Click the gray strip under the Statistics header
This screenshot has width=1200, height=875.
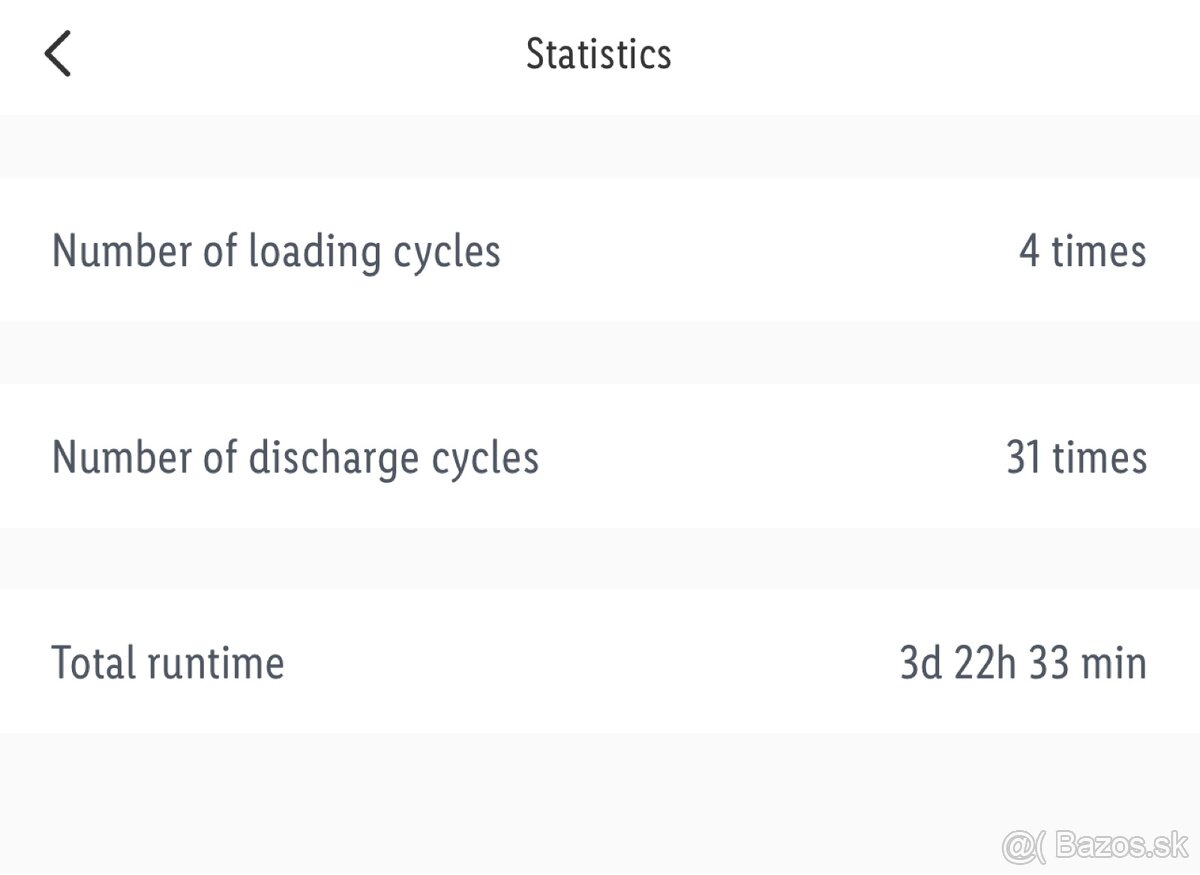tap(600, 146)
